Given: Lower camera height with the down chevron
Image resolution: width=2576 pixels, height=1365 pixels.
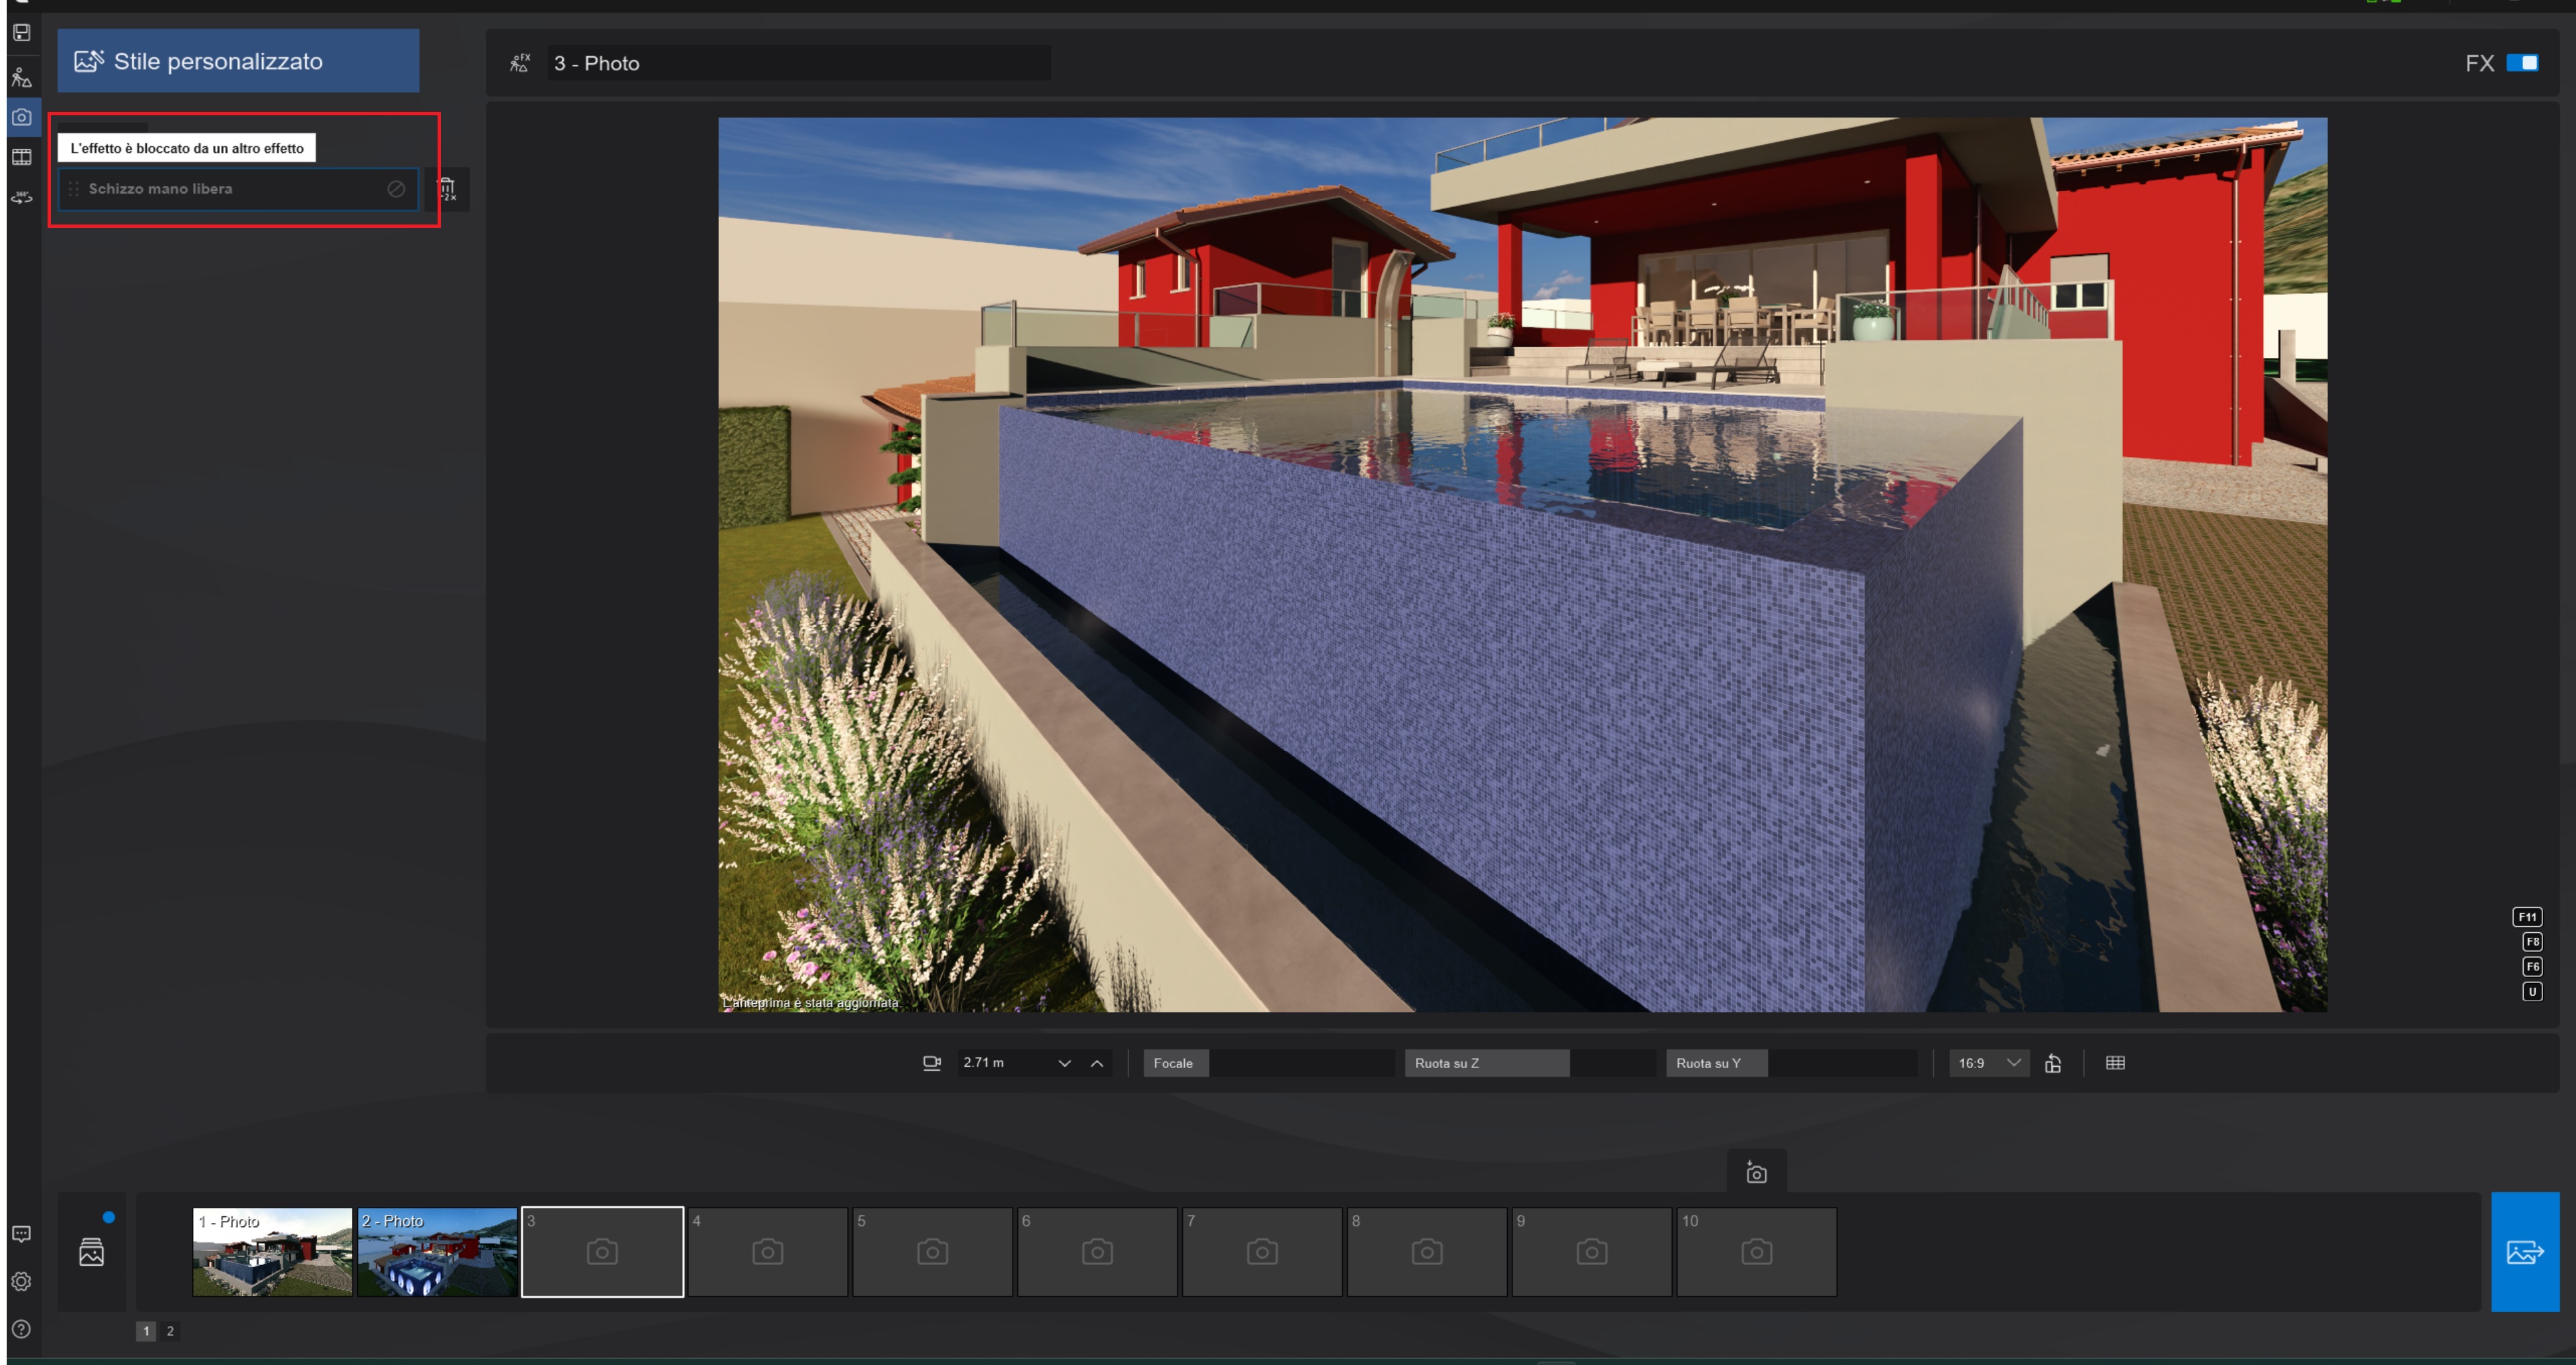Looking at the screenshot, I should pos(1064,1063).
